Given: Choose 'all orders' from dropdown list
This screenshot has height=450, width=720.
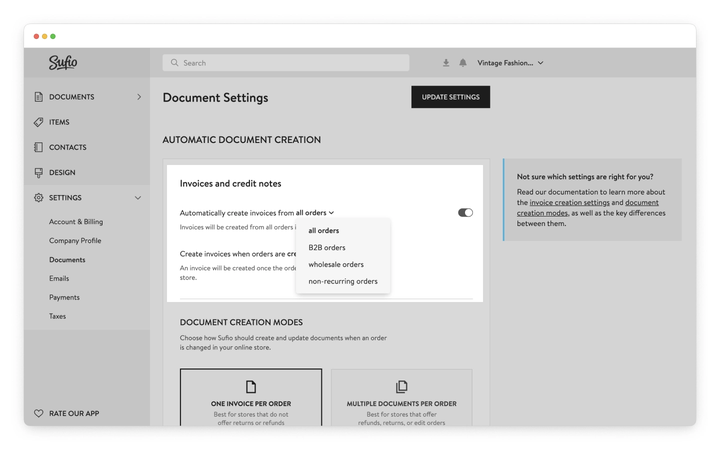Looking at the screenshot, I should coord(324,231).
